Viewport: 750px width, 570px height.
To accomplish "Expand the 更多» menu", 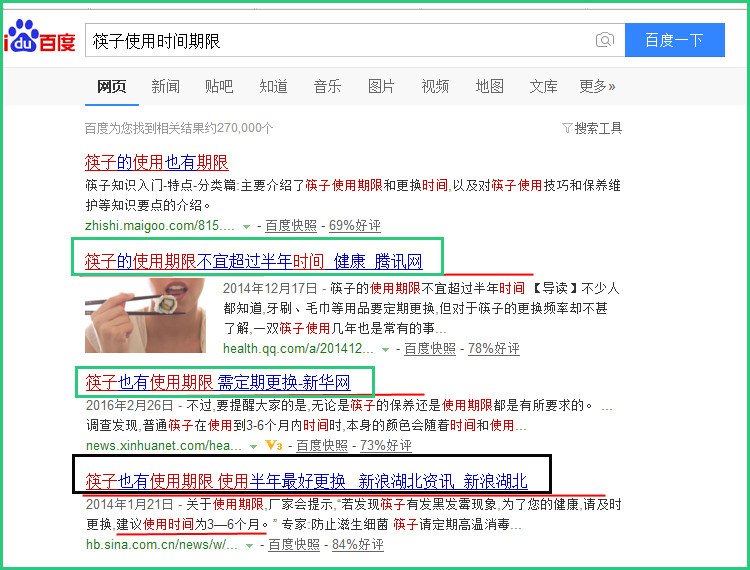I will (x=597, y=86).
